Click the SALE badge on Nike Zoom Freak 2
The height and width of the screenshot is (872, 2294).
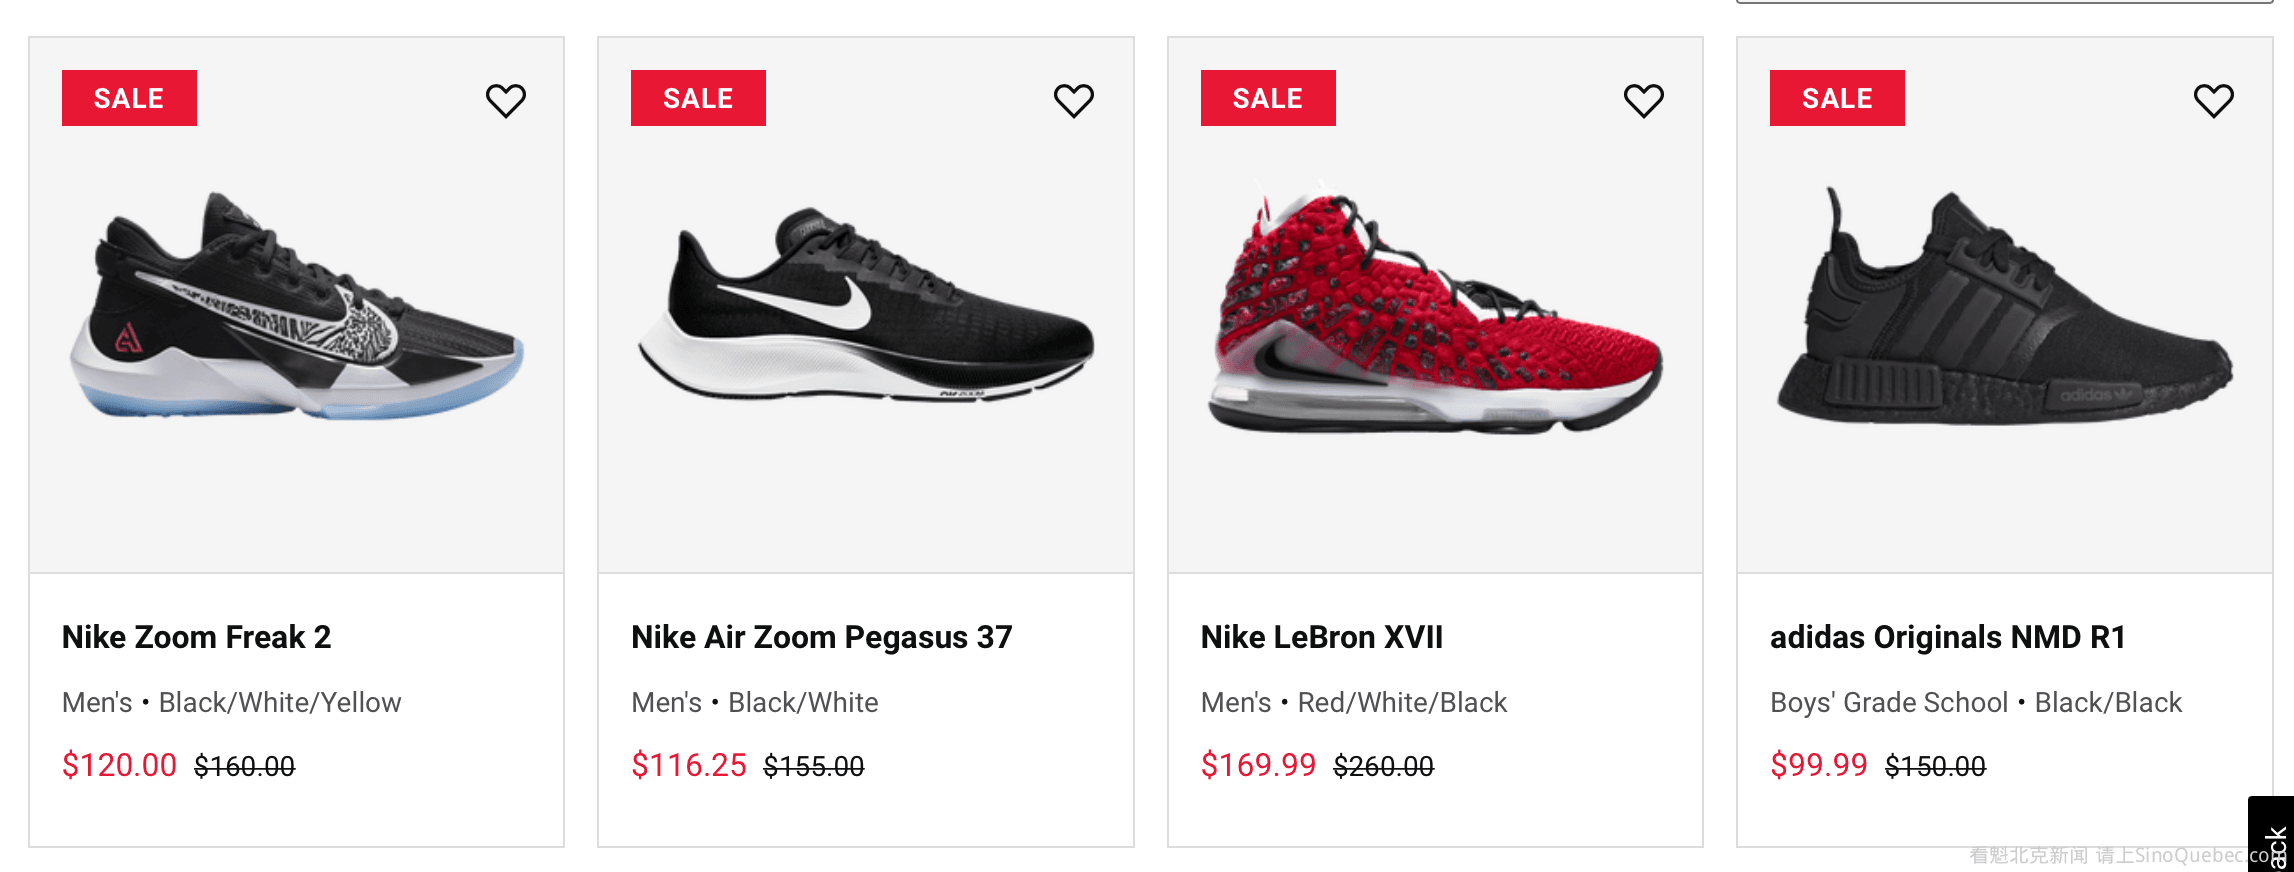pyautogui.click(x=129, y=98)
